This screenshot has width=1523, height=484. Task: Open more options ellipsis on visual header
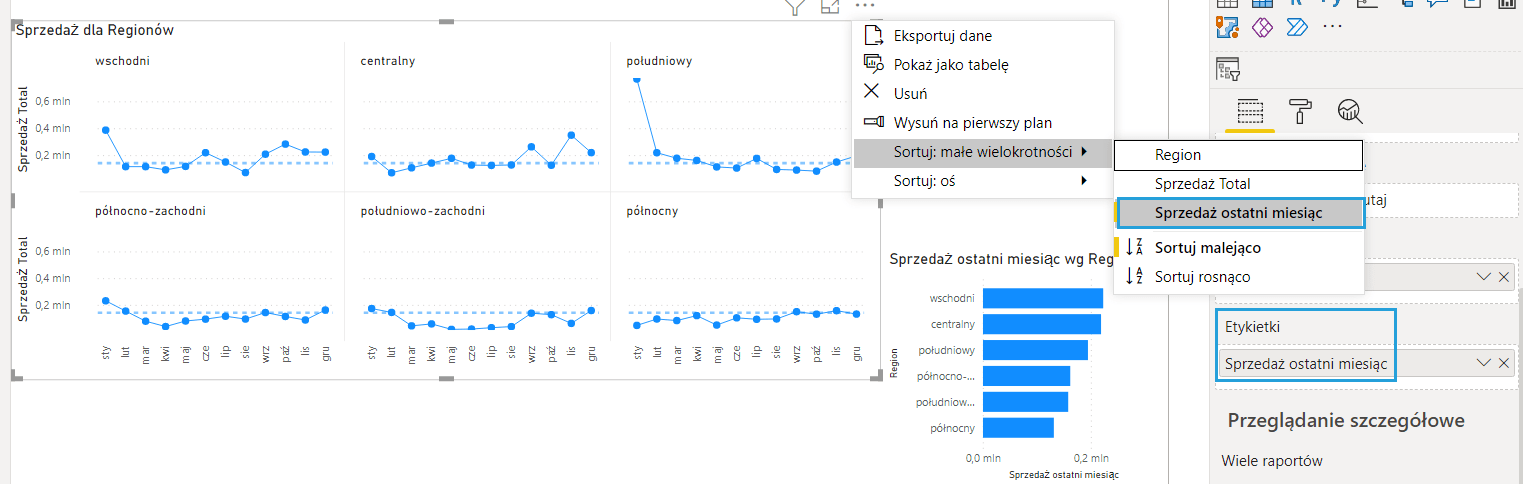click(865, 7)
